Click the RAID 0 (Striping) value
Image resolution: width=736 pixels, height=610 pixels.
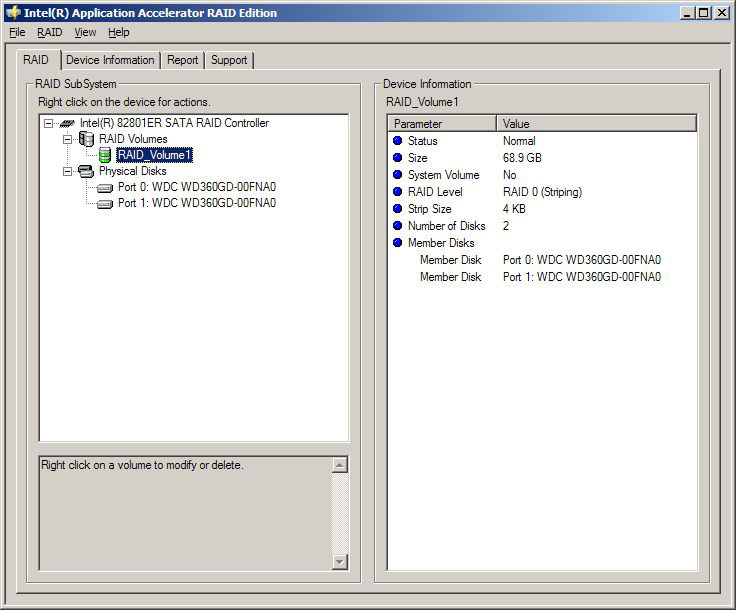(542, 192)
